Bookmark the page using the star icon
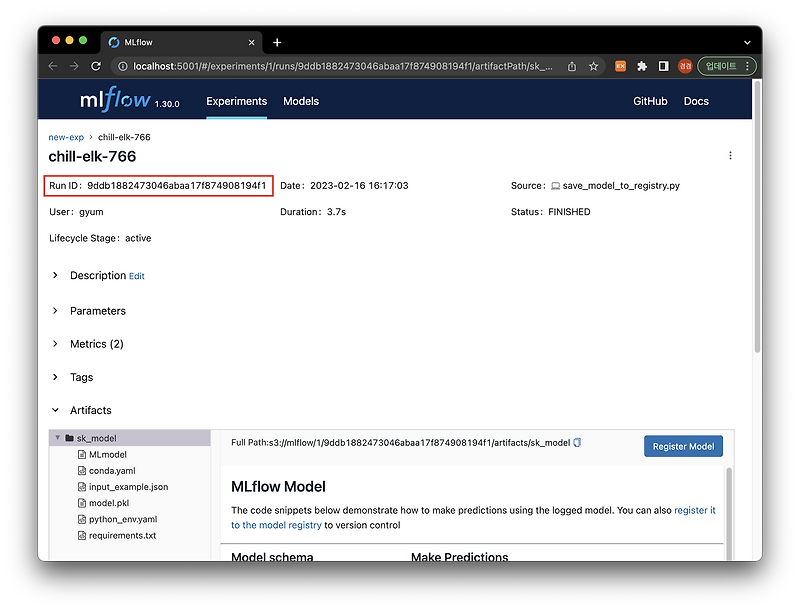 click(x=594, y=66)
